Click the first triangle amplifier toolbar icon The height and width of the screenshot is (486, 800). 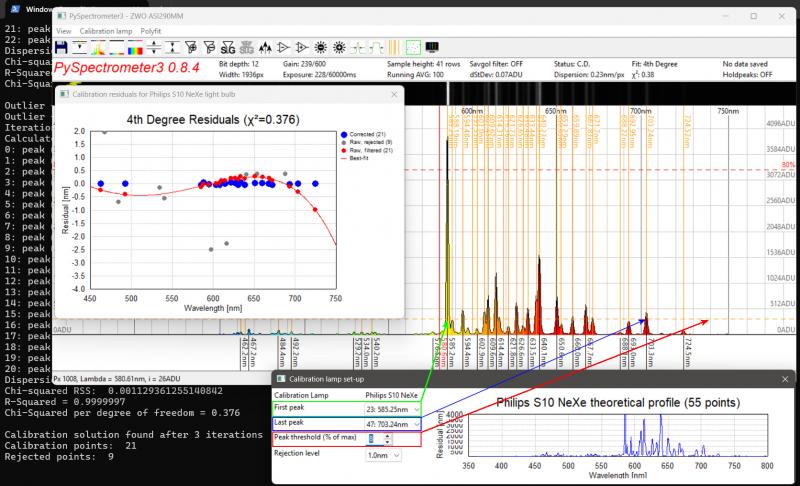click(282, 47)
